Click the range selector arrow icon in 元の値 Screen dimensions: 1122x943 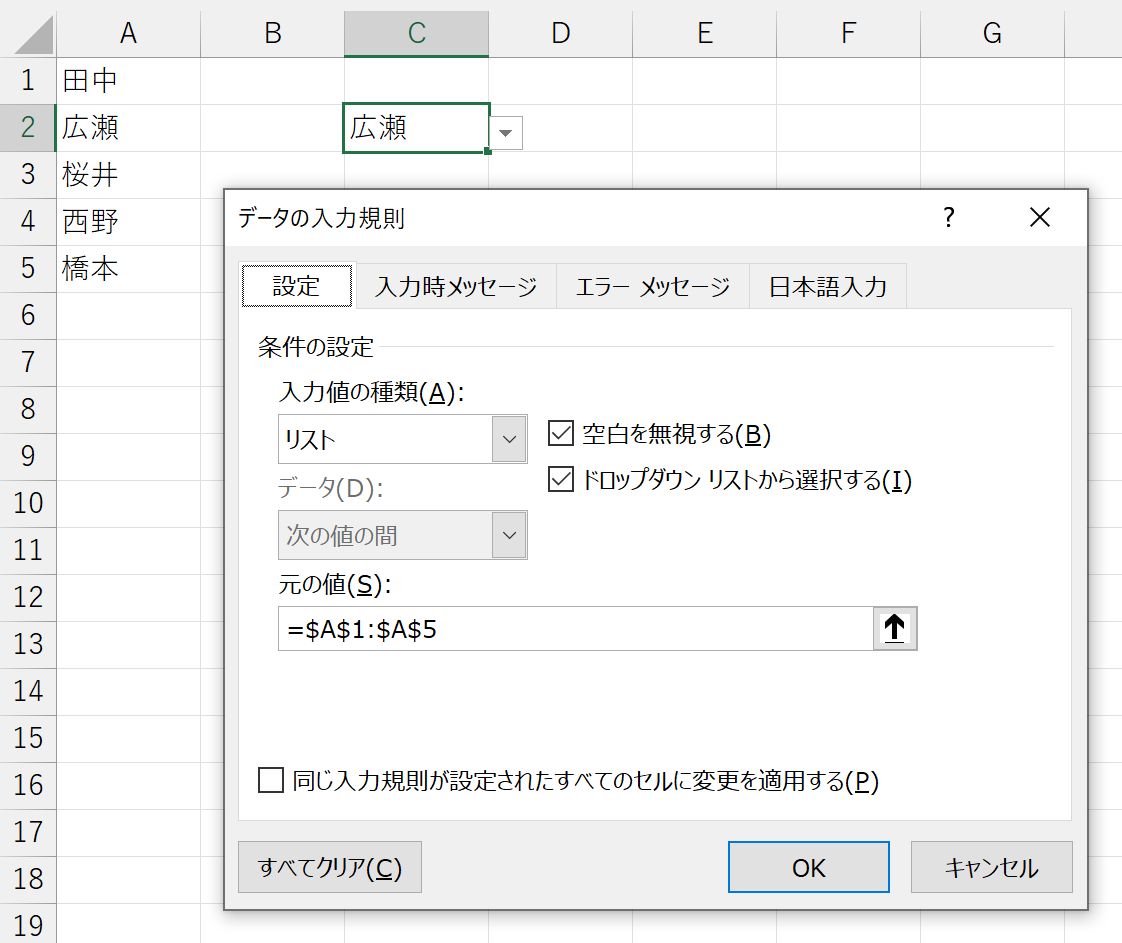tap(895, 629)
